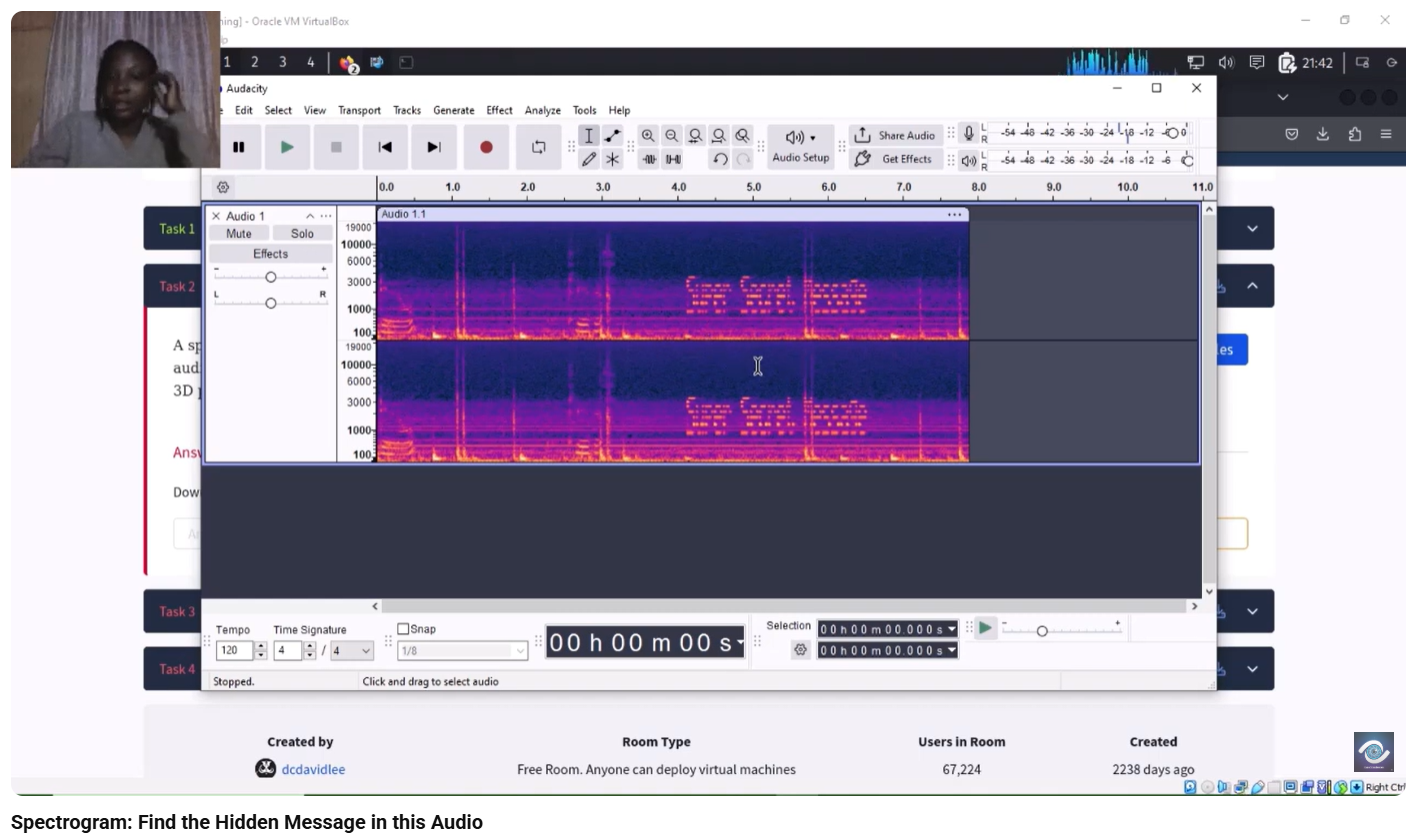The image size is (1418, 836).
Task: Open the Audio 1.1 clip options (three dots)
Action: click(955, 214)
